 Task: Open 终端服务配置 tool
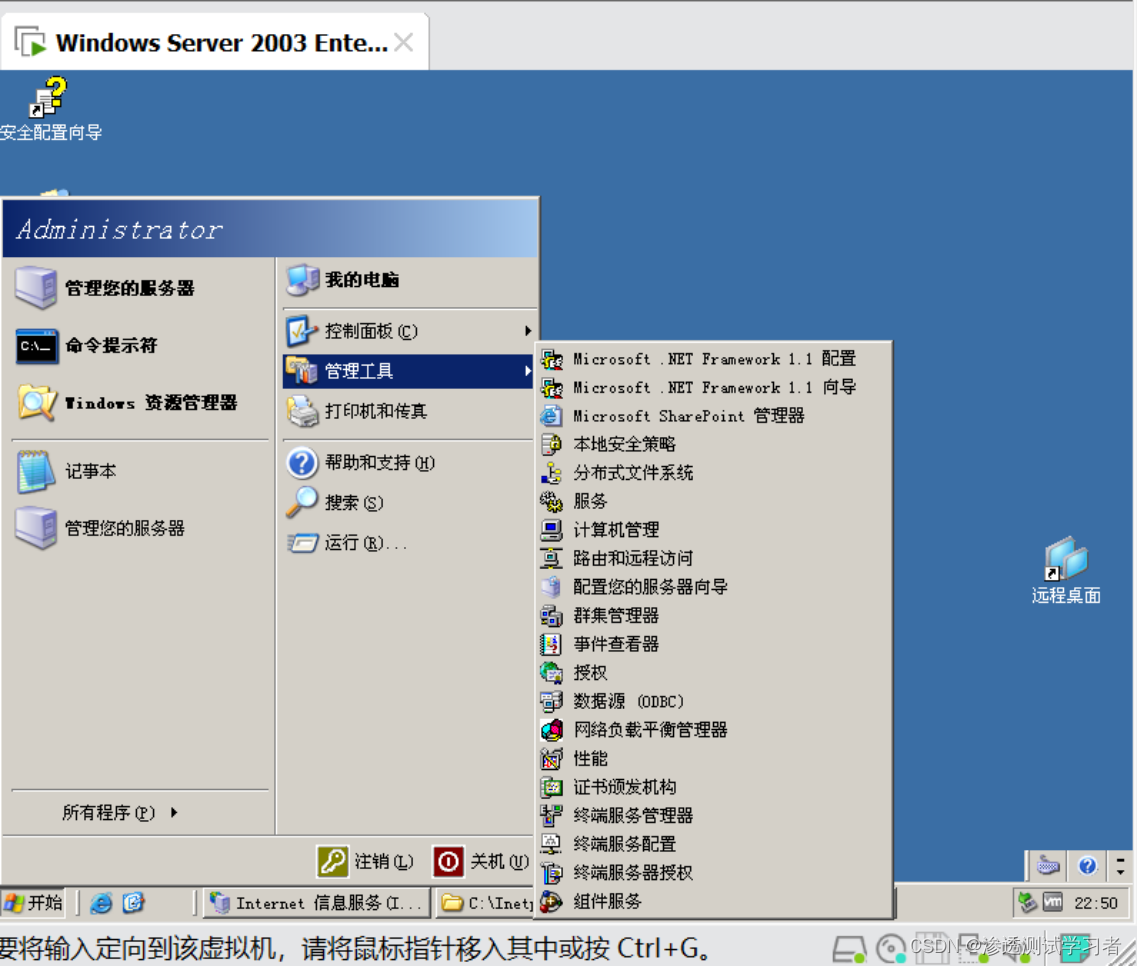714,844
